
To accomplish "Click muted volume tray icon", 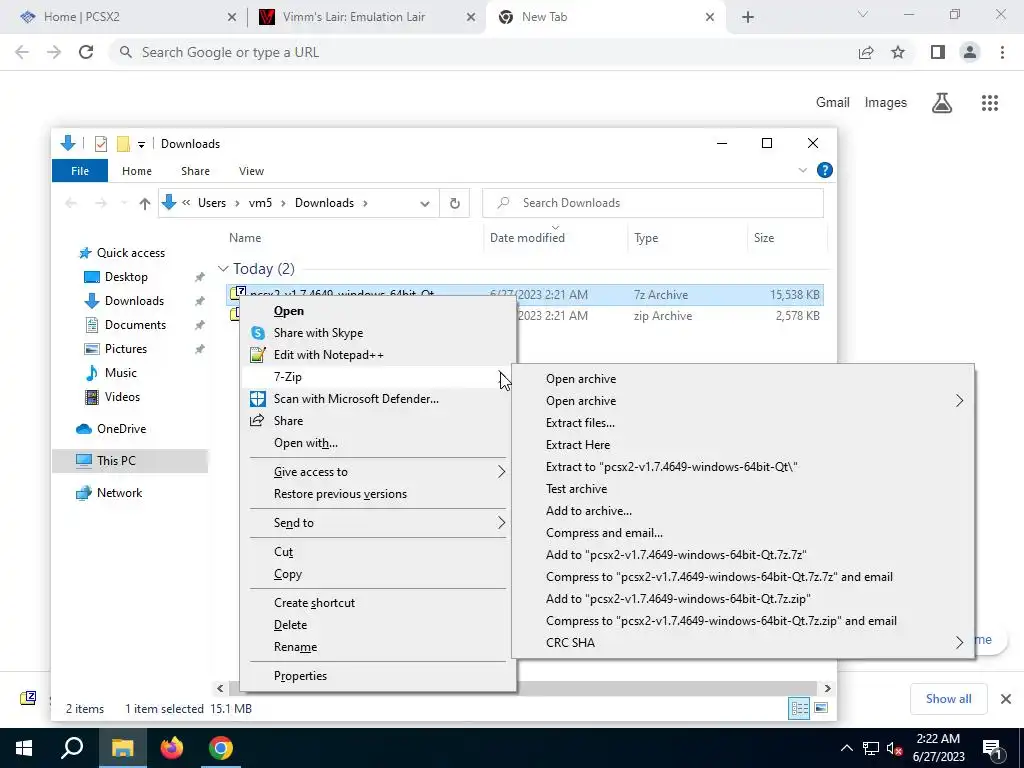I will point(894,748).
